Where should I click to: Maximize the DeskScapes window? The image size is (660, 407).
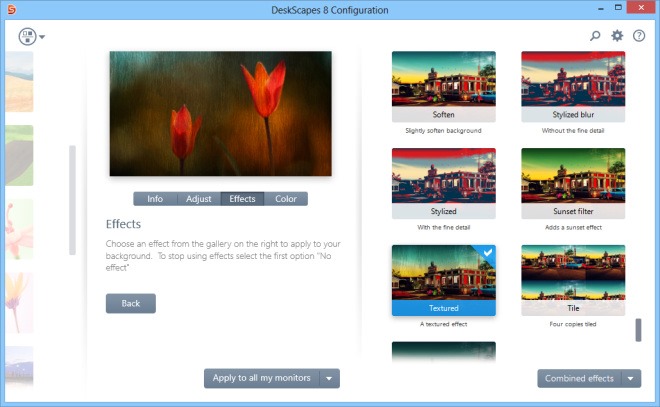pyautogui.click(x=618, y=8)
